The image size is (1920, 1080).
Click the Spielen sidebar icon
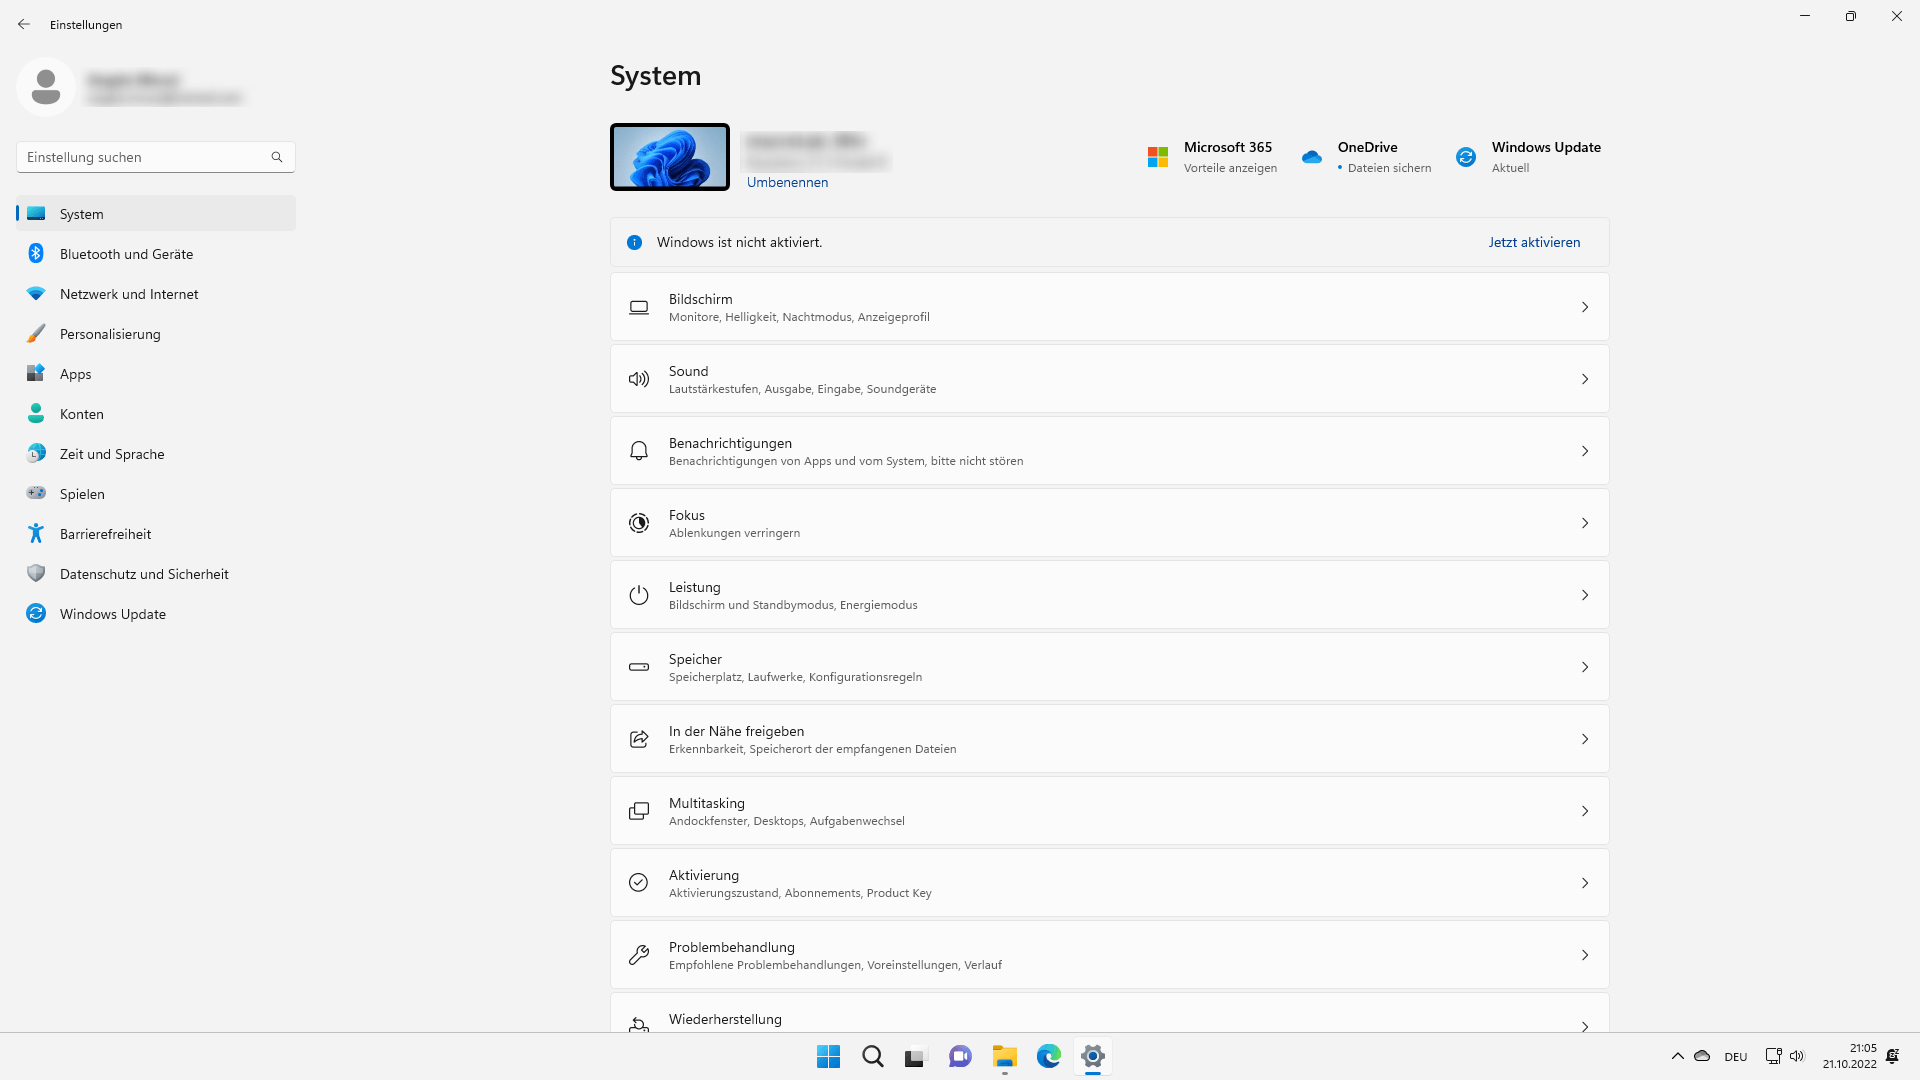coord(36,493)
